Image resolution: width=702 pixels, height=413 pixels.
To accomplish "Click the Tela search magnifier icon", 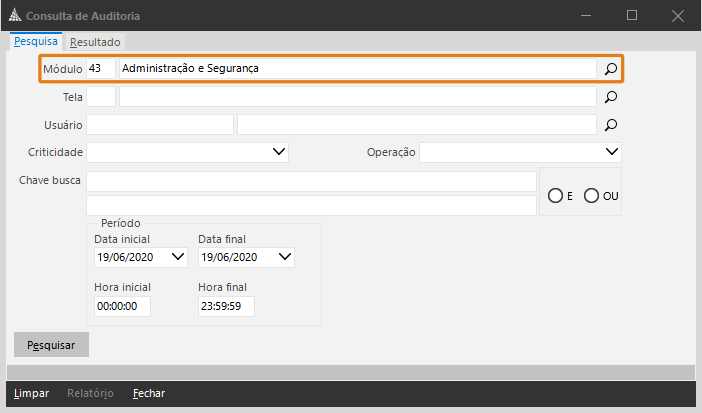I will (x=611, y=97).
